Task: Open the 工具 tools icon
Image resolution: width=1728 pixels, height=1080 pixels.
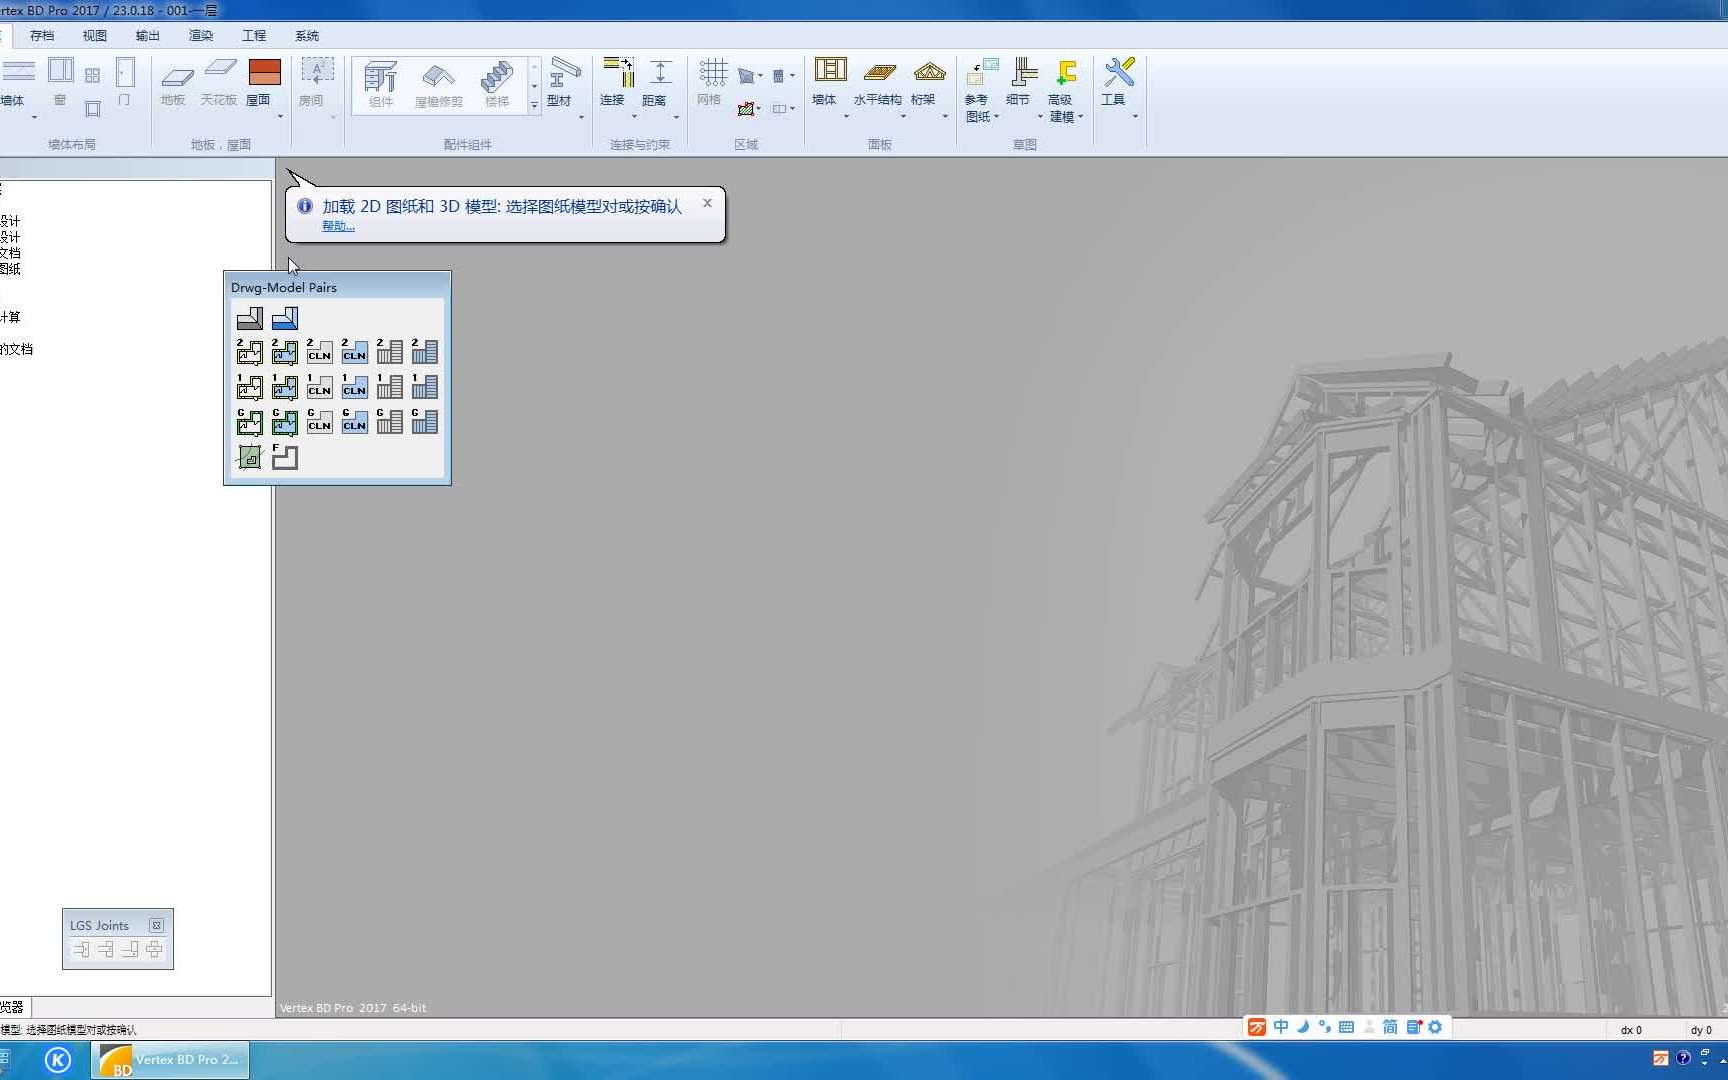Action: tap(1117, 82)
